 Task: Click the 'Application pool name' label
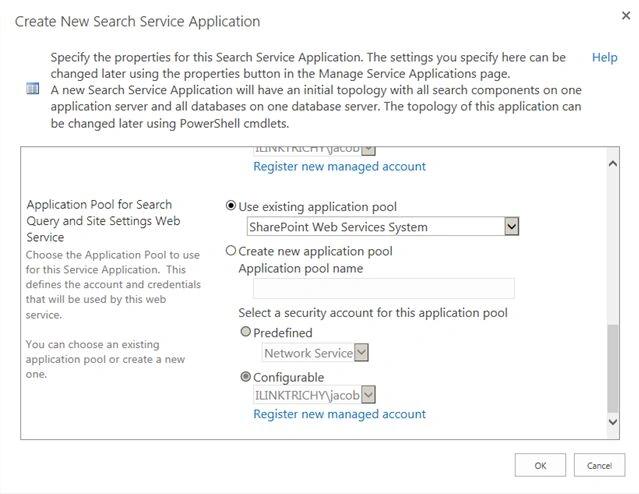tap(301, 269)
